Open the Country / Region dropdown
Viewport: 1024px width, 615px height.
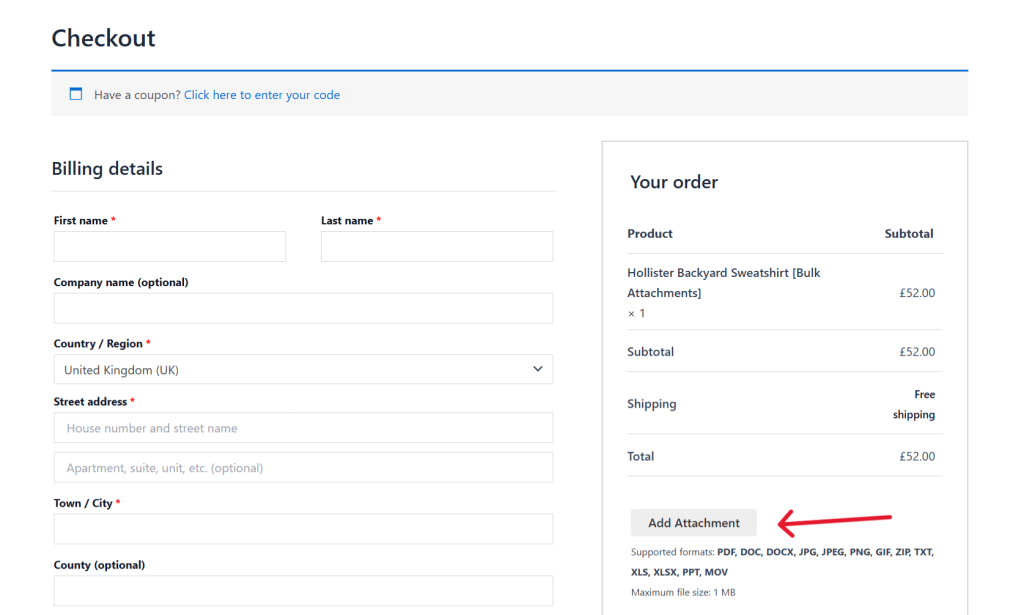[303, 369]
